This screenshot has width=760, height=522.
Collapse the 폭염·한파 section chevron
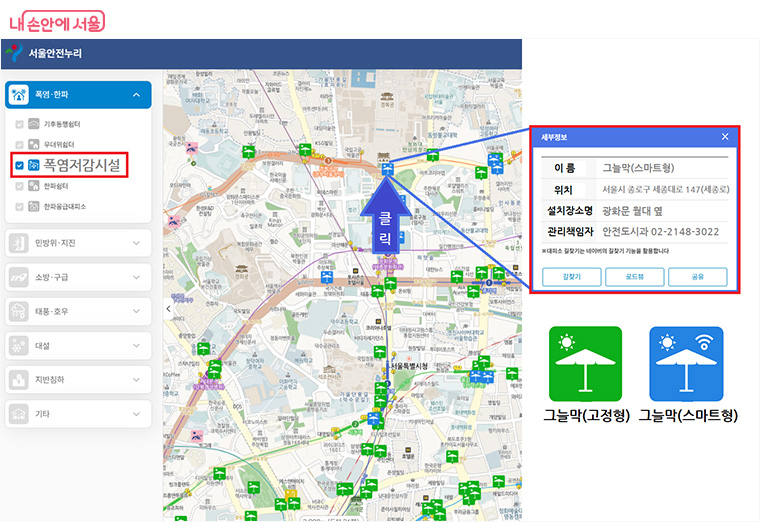(136, 95)
